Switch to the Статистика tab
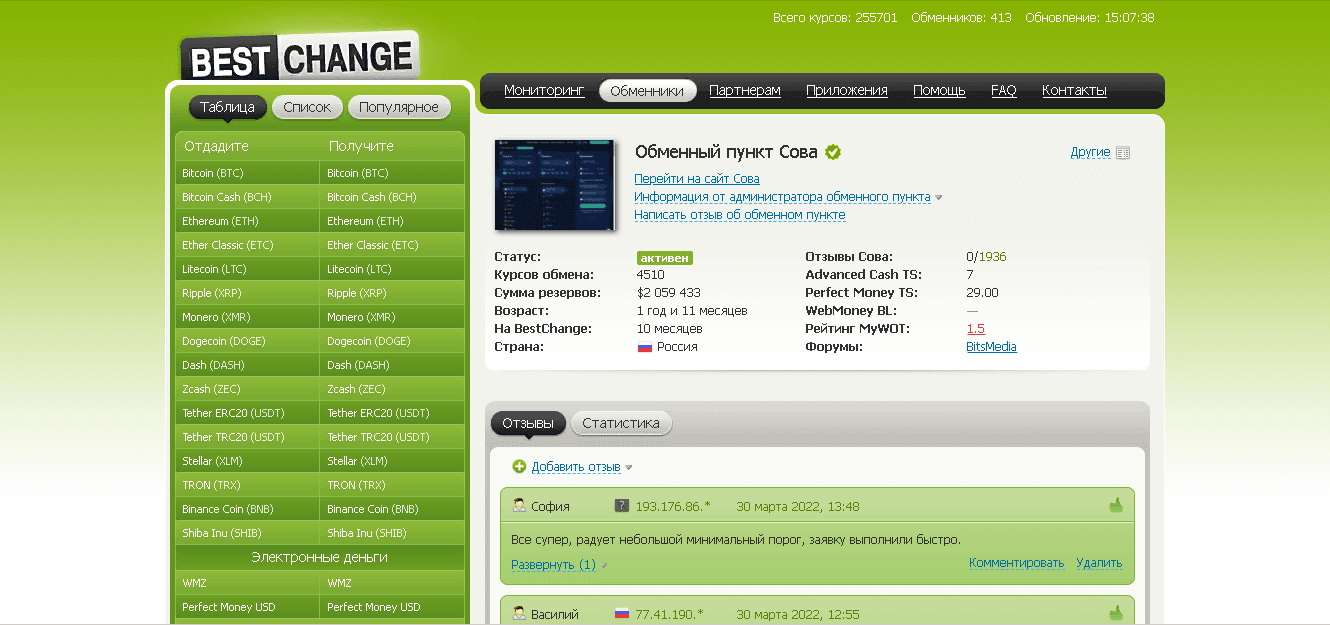The width and height of the screenshot is (1330, 625). tap(621, 423)
